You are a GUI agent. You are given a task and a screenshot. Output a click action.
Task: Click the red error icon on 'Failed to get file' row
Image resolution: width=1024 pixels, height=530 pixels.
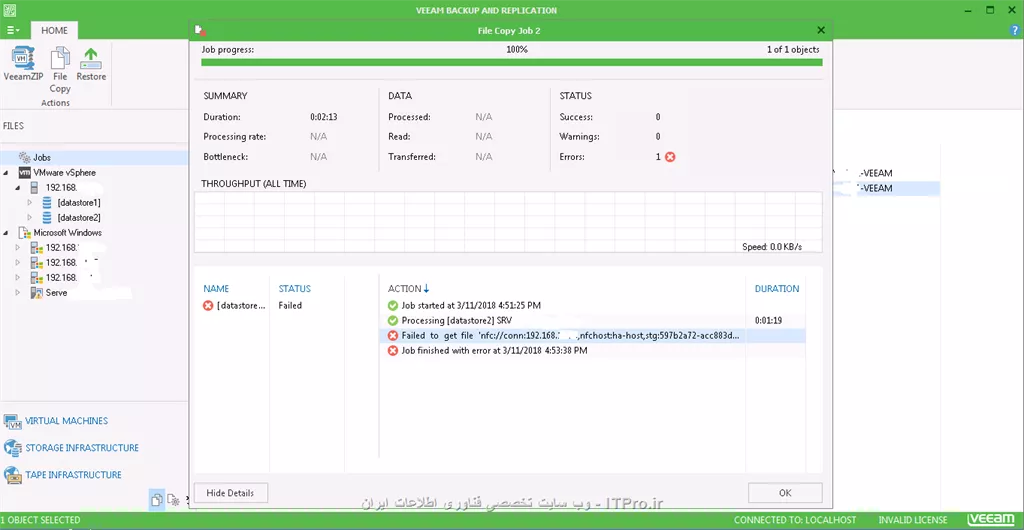tap(392, 335)
